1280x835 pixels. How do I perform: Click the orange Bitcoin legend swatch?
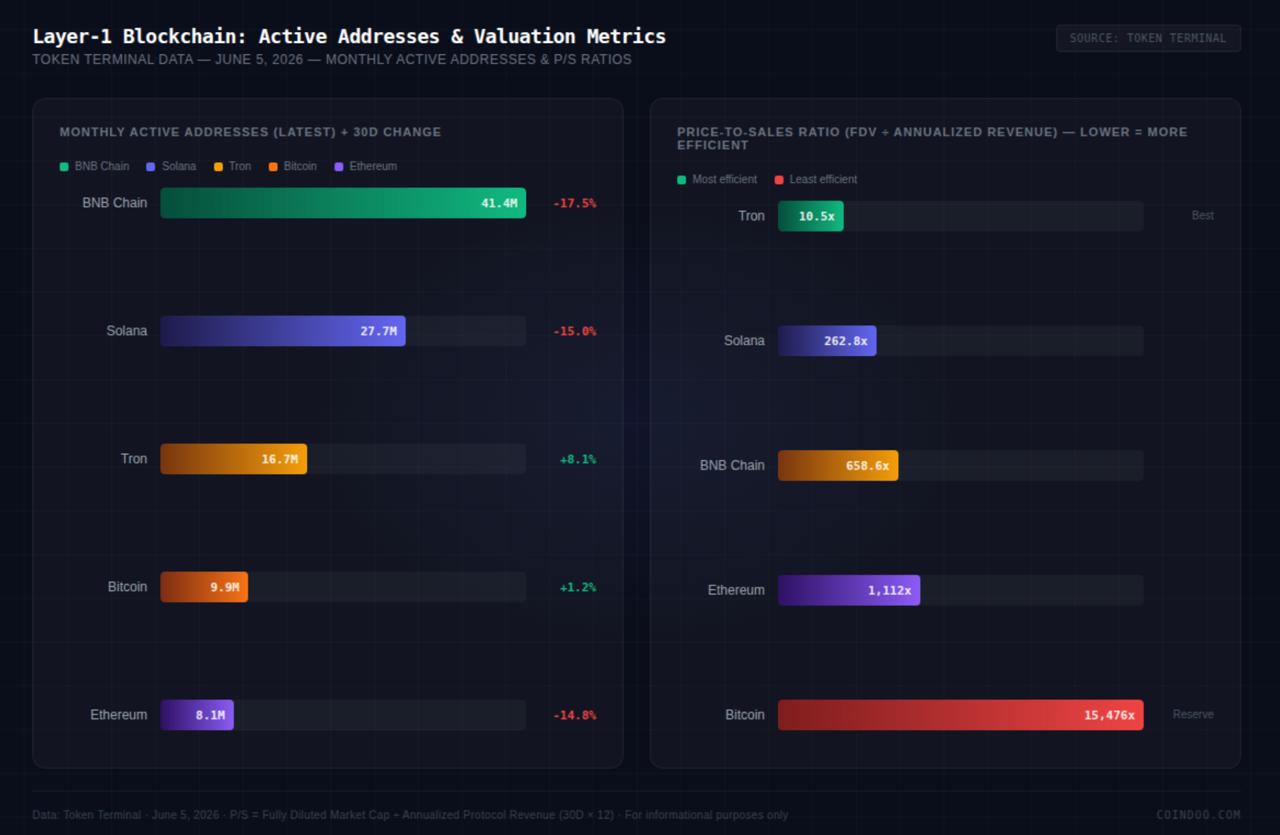[x=273, y=167]
